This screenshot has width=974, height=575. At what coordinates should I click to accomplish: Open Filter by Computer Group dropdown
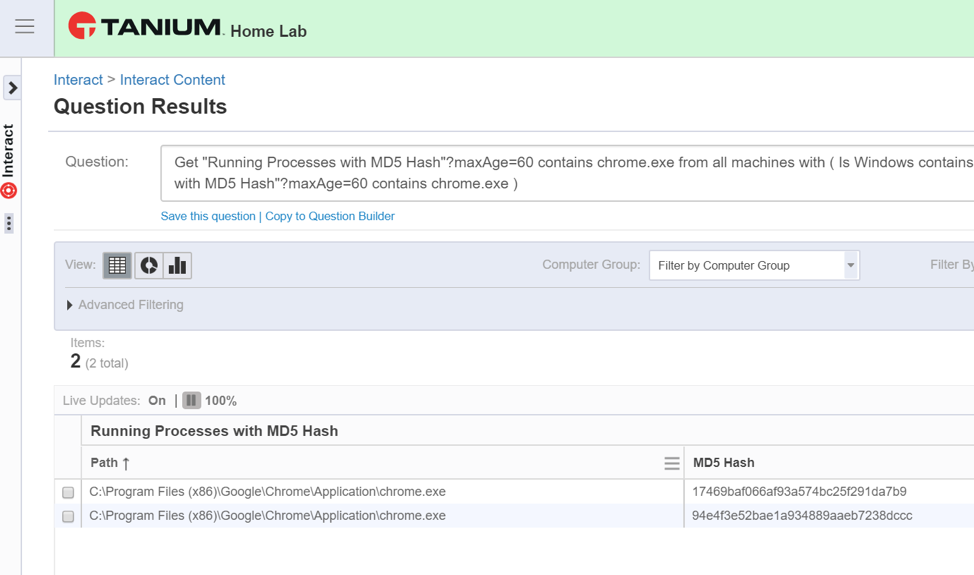pos(753,265)
